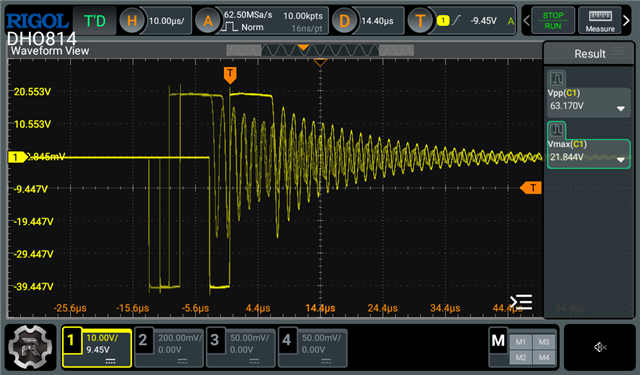Select math channel M1
This screenshot has height=375, width=640.
(x=520, y=342)
